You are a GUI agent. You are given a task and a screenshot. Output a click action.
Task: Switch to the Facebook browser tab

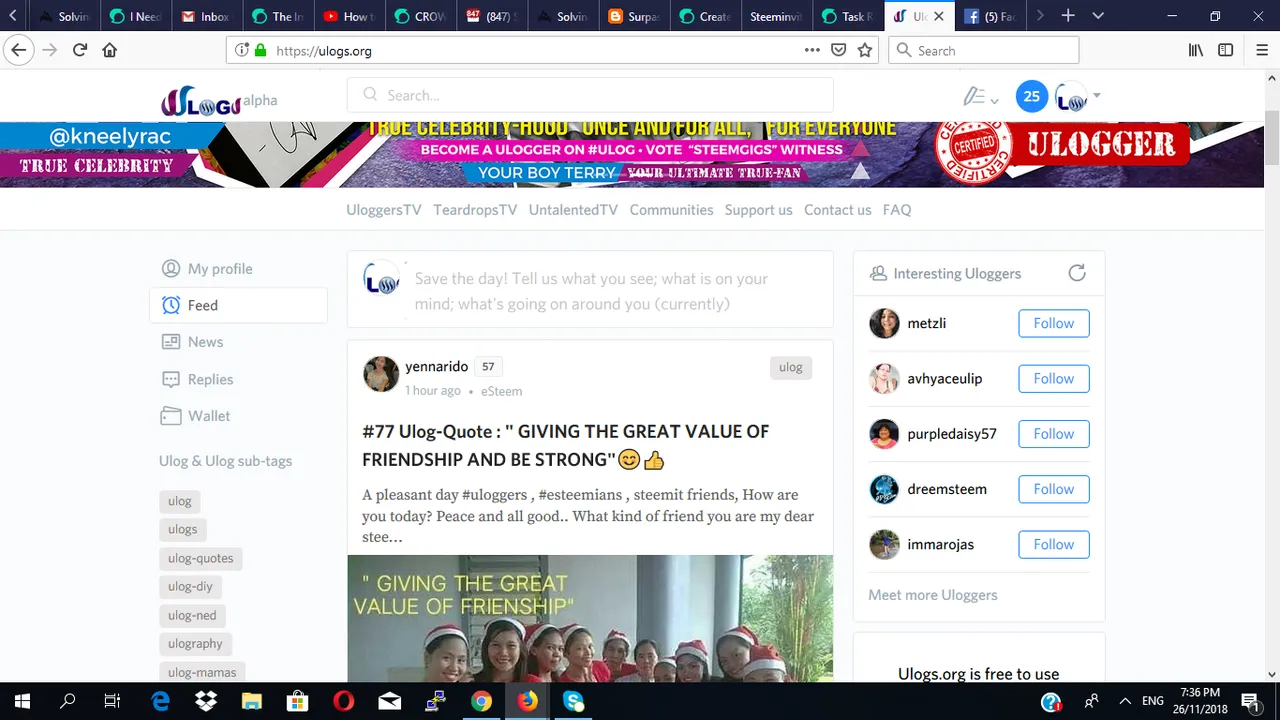tap(989, 16)
